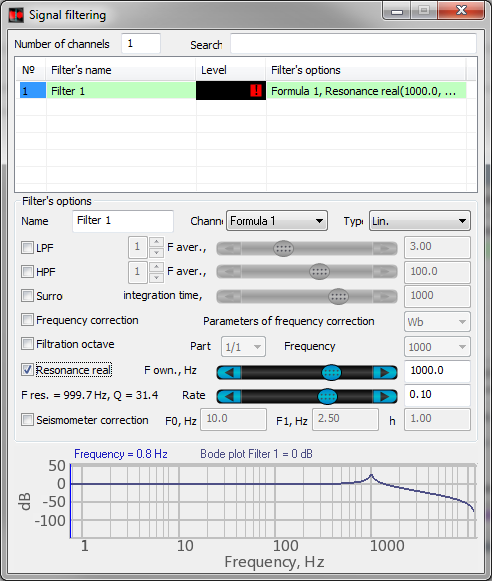Select the Filter 1 row in list

click(x=243, y=90)
